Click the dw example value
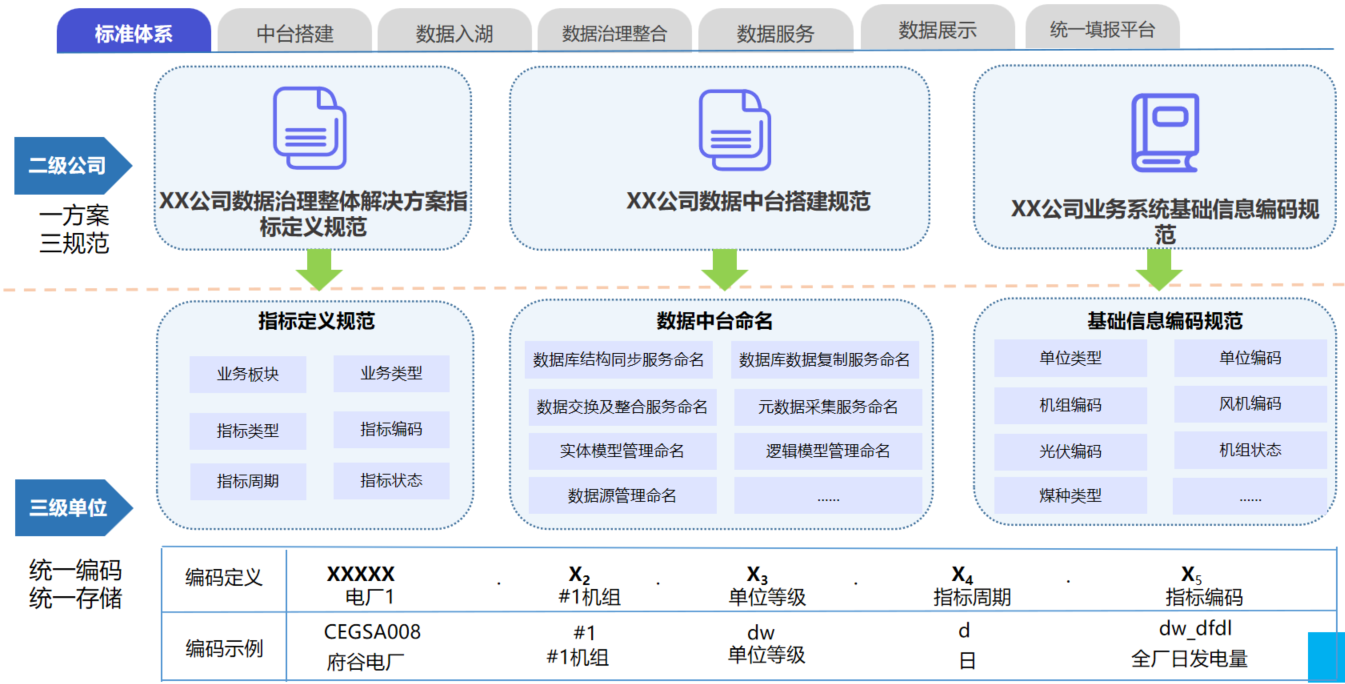The height and width of the screenshot is (684, 1345). [x=760, y=633]
